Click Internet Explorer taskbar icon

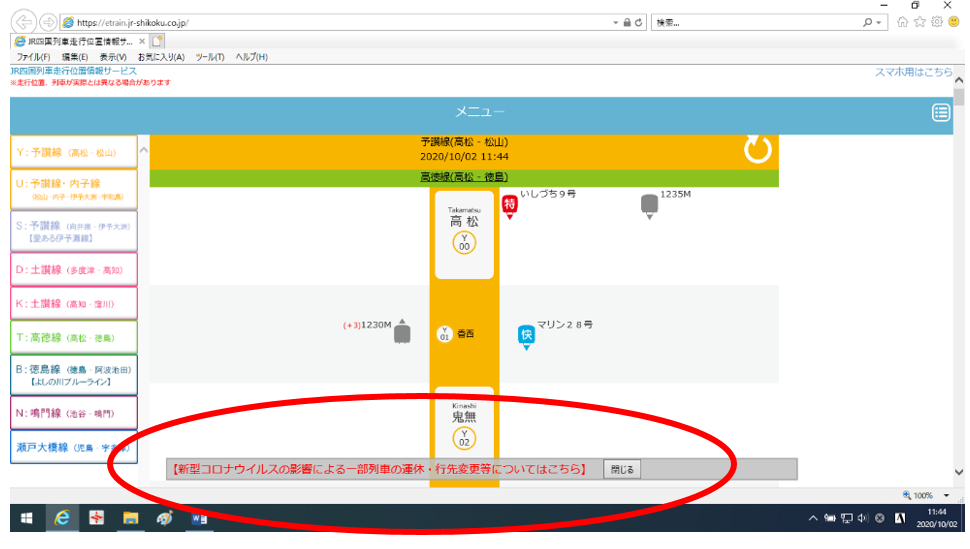point(62,518)
